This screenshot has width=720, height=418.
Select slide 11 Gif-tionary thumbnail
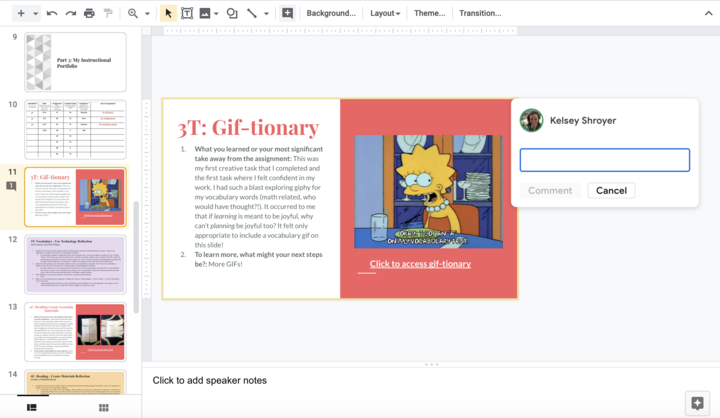(75, 197)
